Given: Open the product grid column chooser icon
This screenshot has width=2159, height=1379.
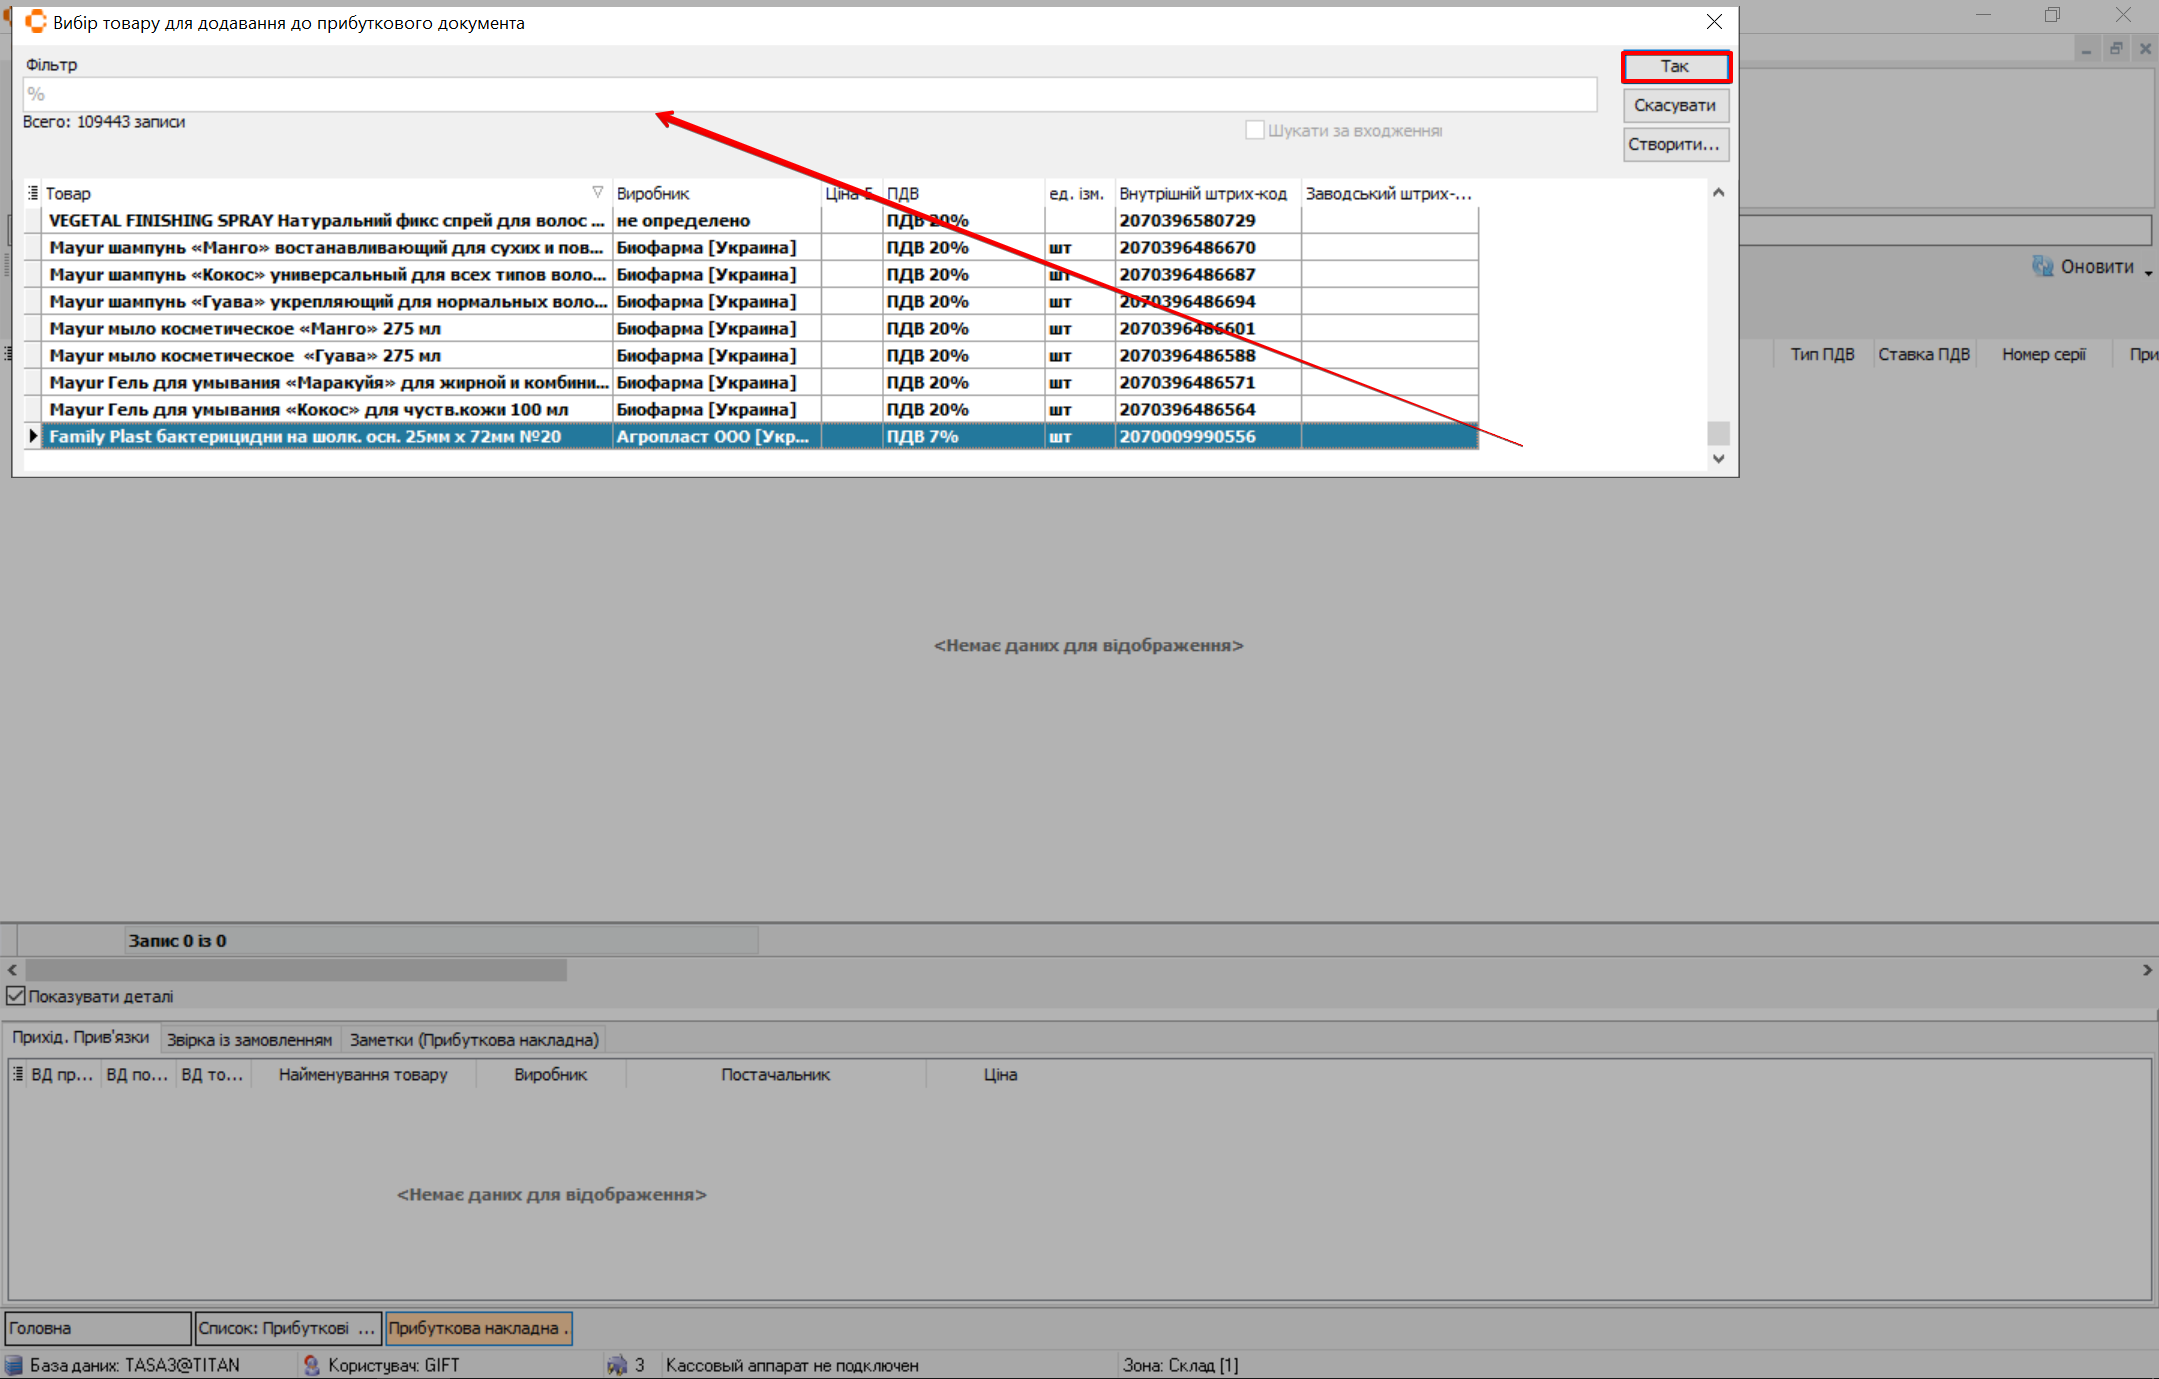Looking at the screenshot, I should tap(33, 193).
